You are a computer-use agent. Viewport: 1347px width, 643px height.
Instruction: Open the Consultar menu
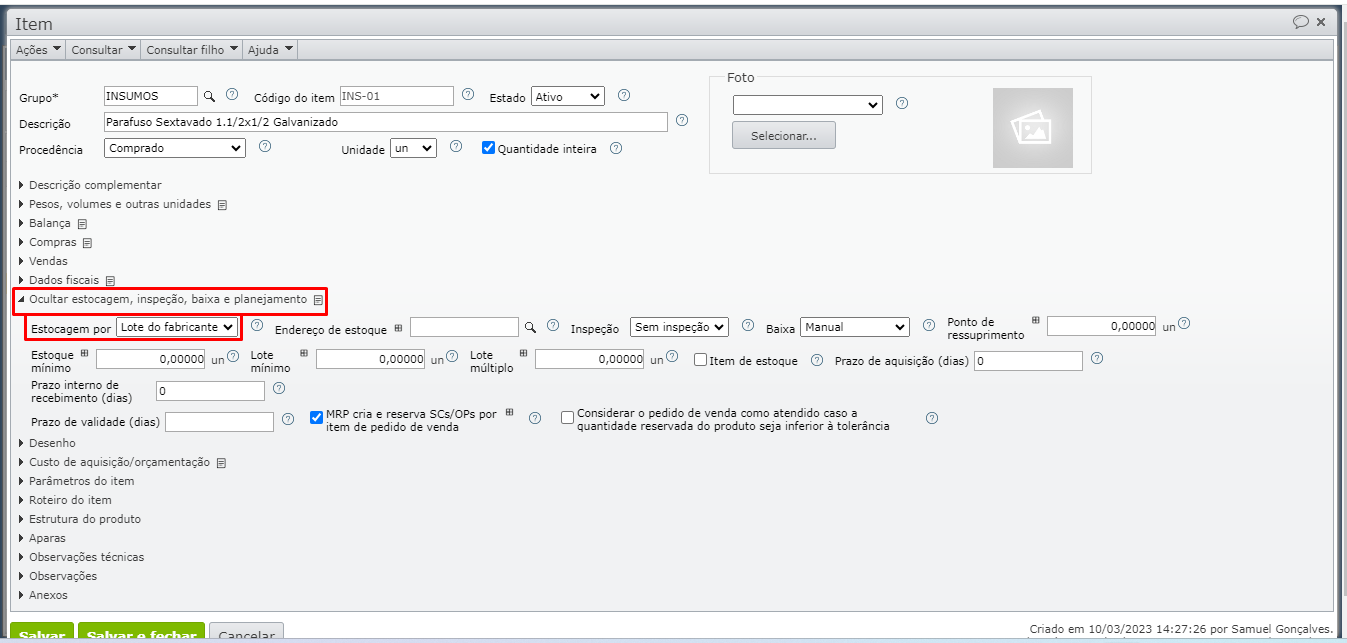coord(104,49)
